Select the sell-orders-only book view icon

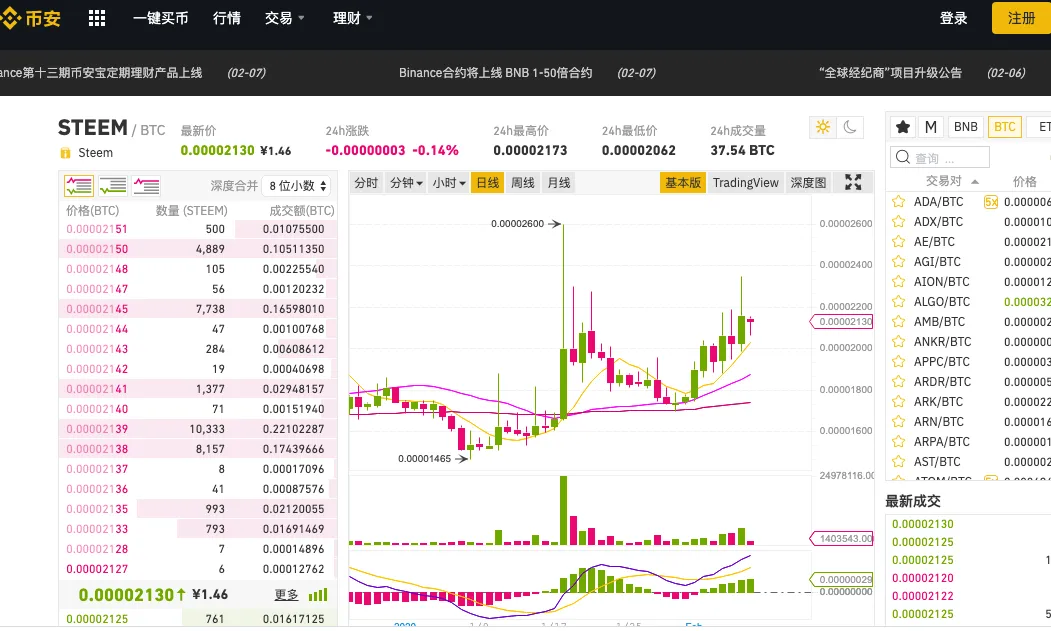pyautogui.click(x=146, y=186)
